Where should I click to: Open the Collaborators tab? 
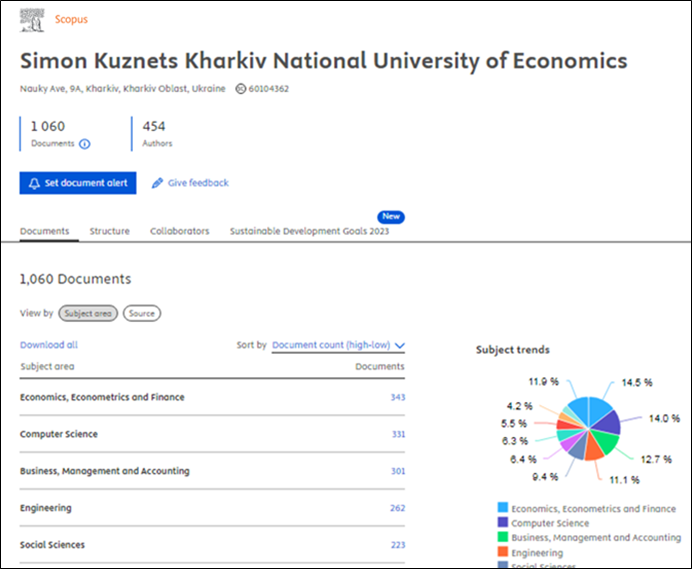tap(180, 231)
